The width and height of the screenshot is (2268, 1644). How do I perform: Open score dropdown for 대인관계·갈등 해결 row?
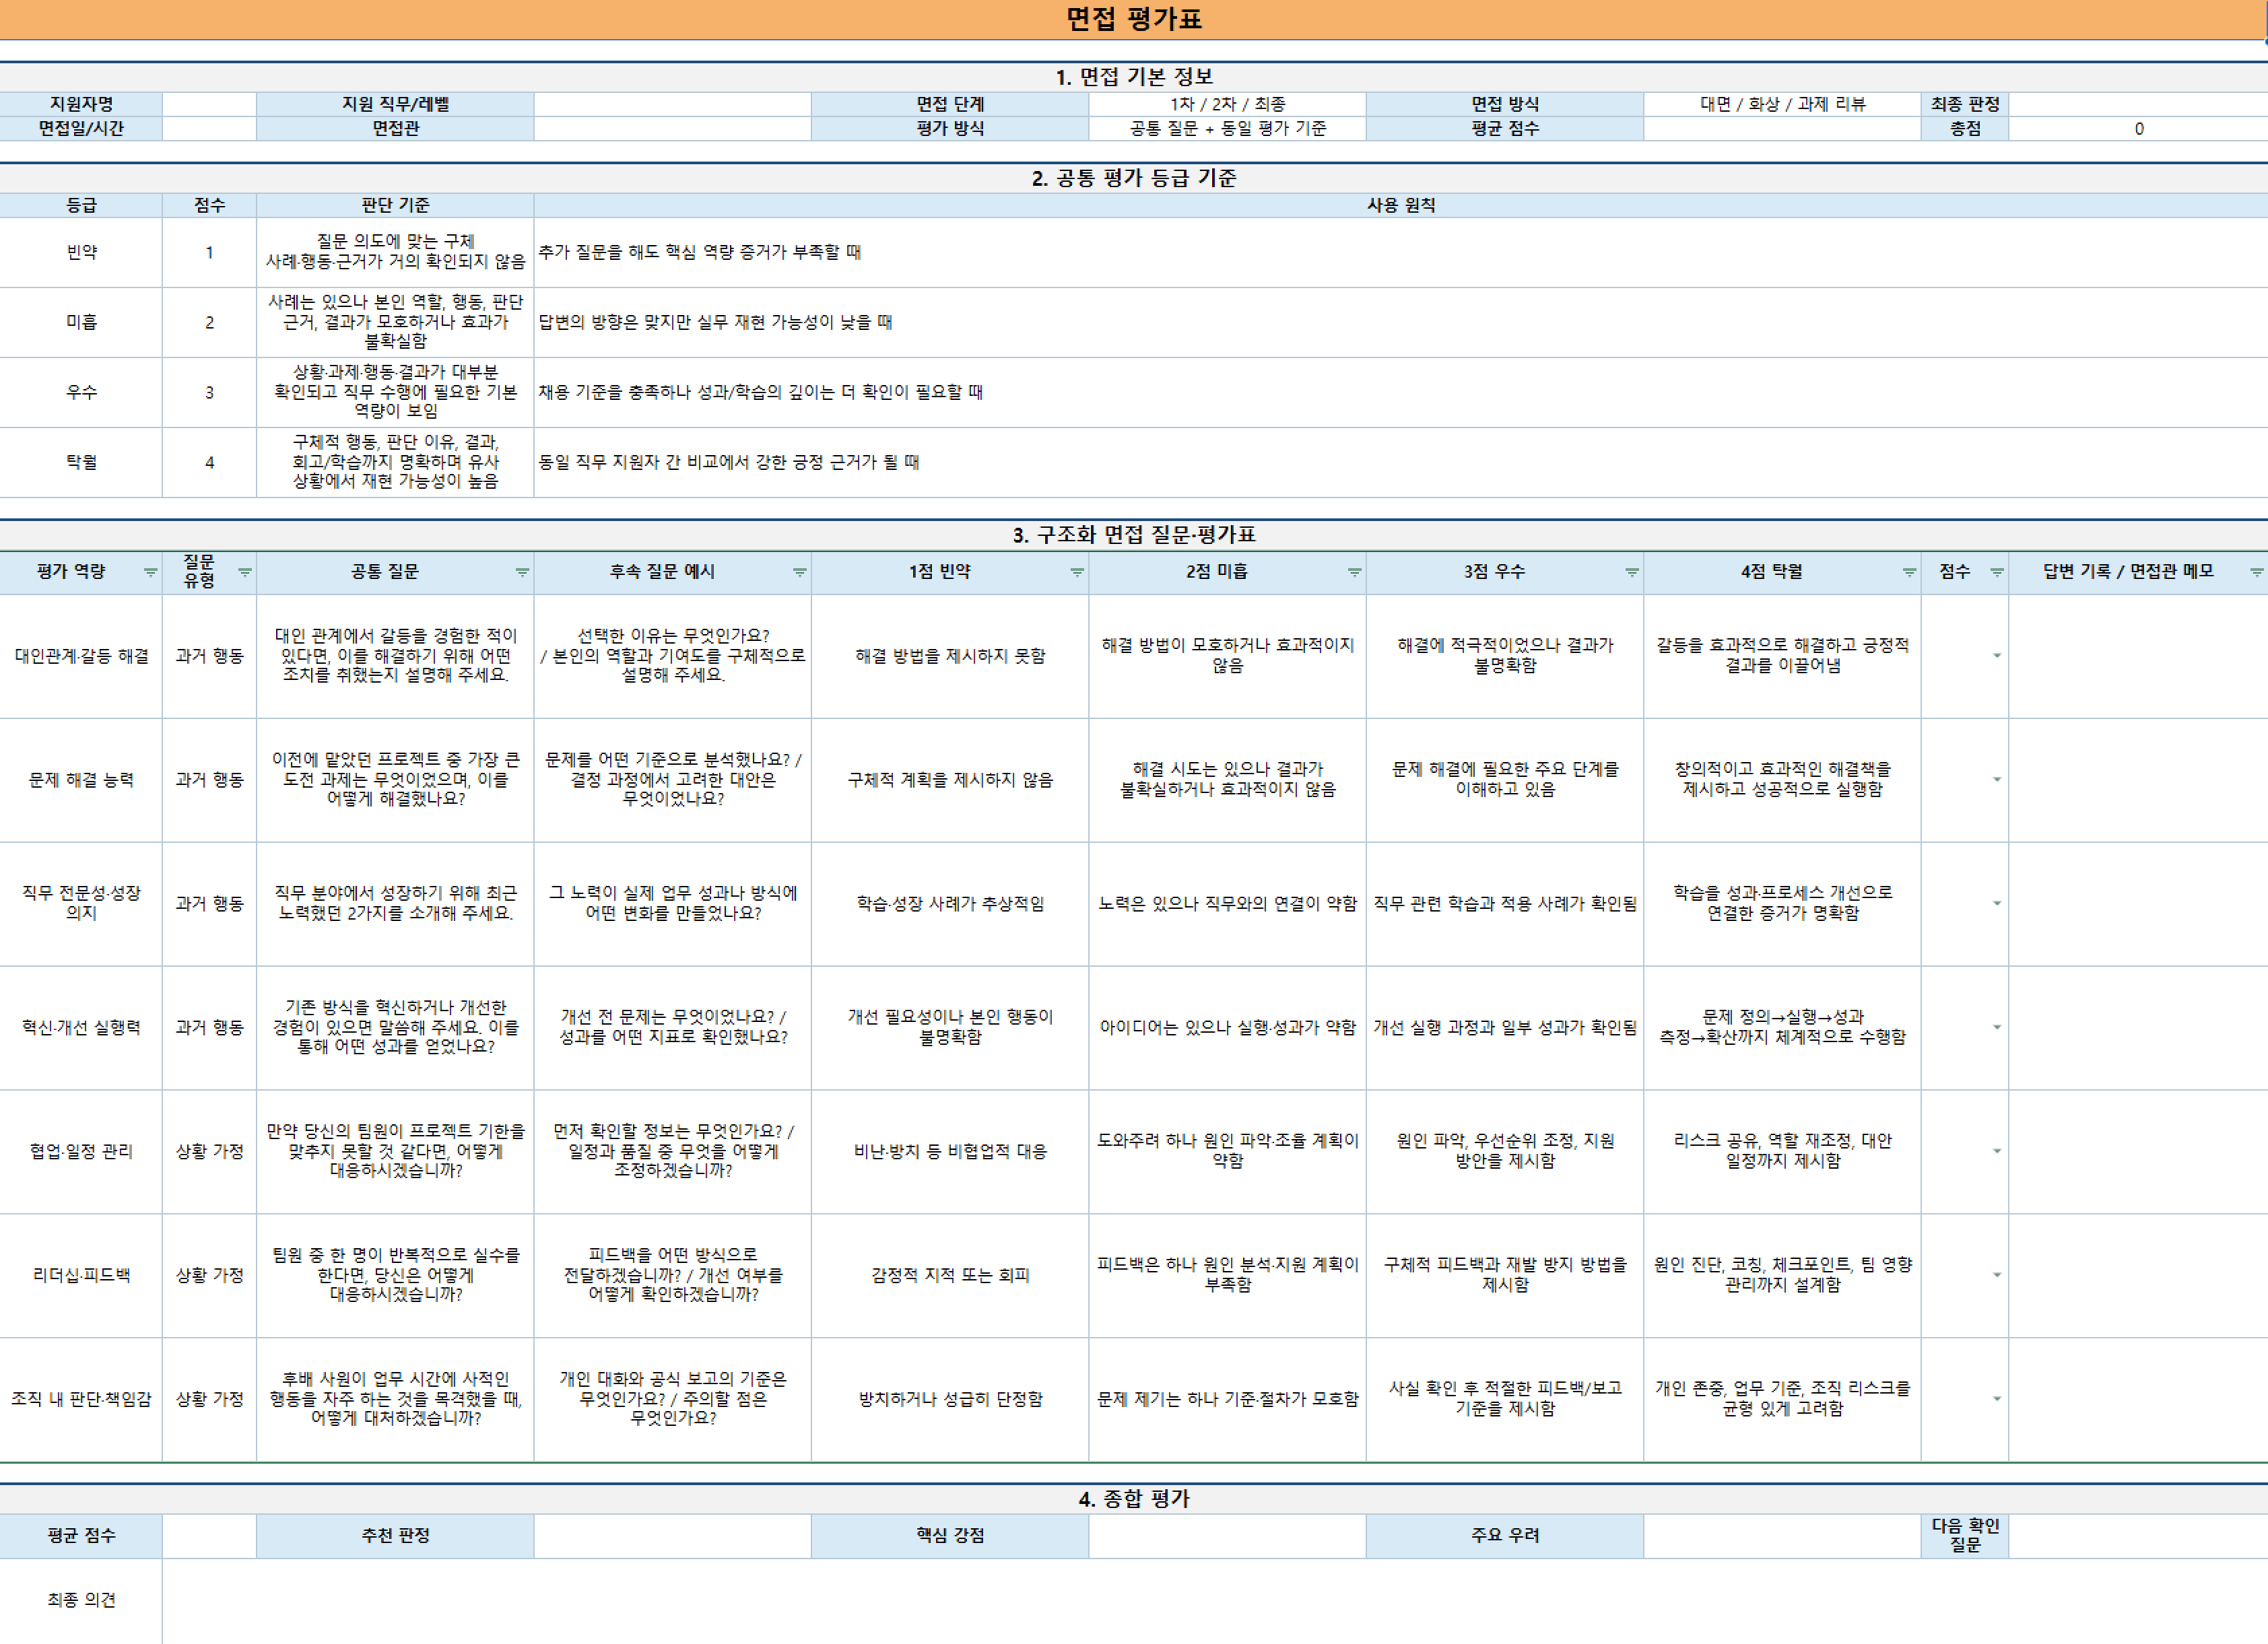click(x=1996, y=656)
